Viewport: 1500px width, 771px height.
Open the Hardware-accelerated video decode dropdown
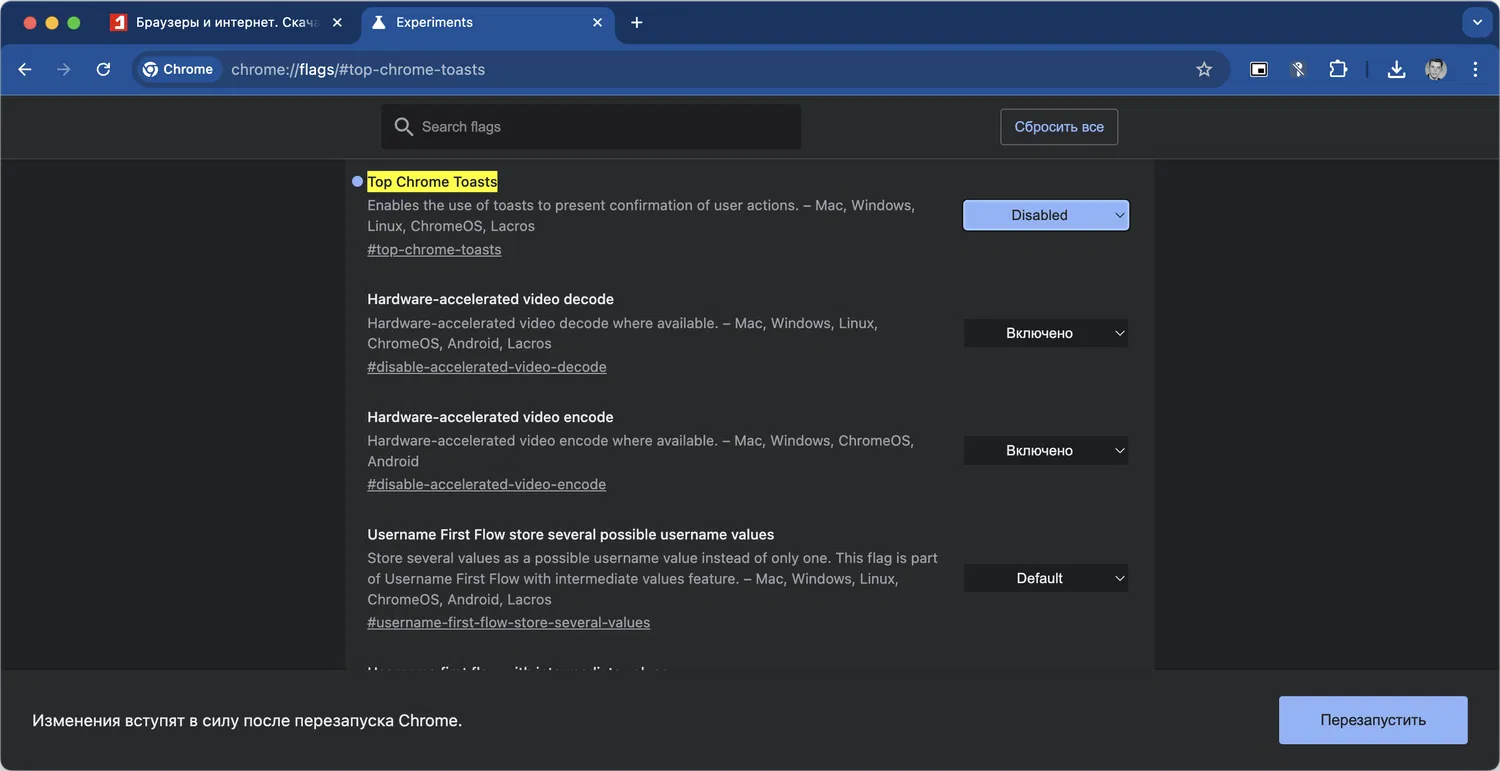(1045, 333)
